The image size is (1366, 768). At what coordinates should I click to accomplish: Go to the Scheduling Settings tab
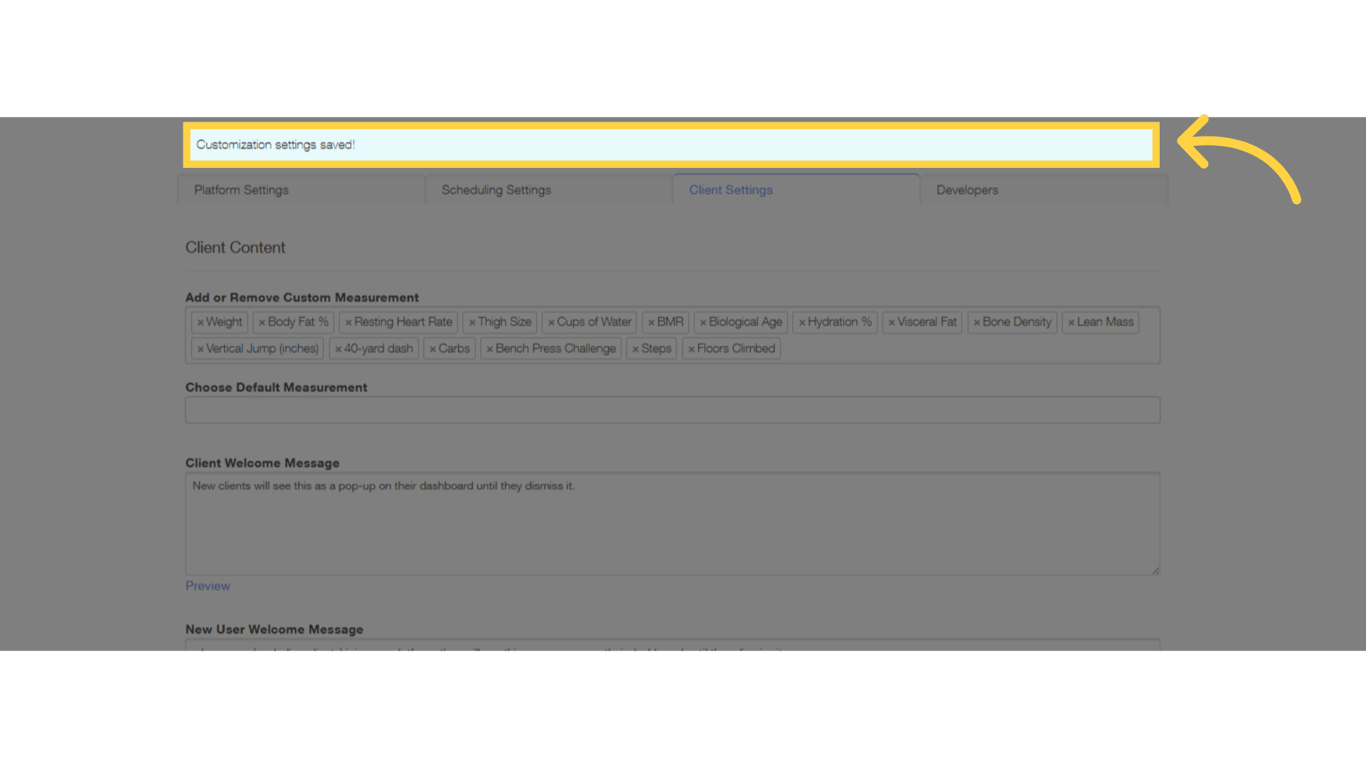(x=495, y=189)
